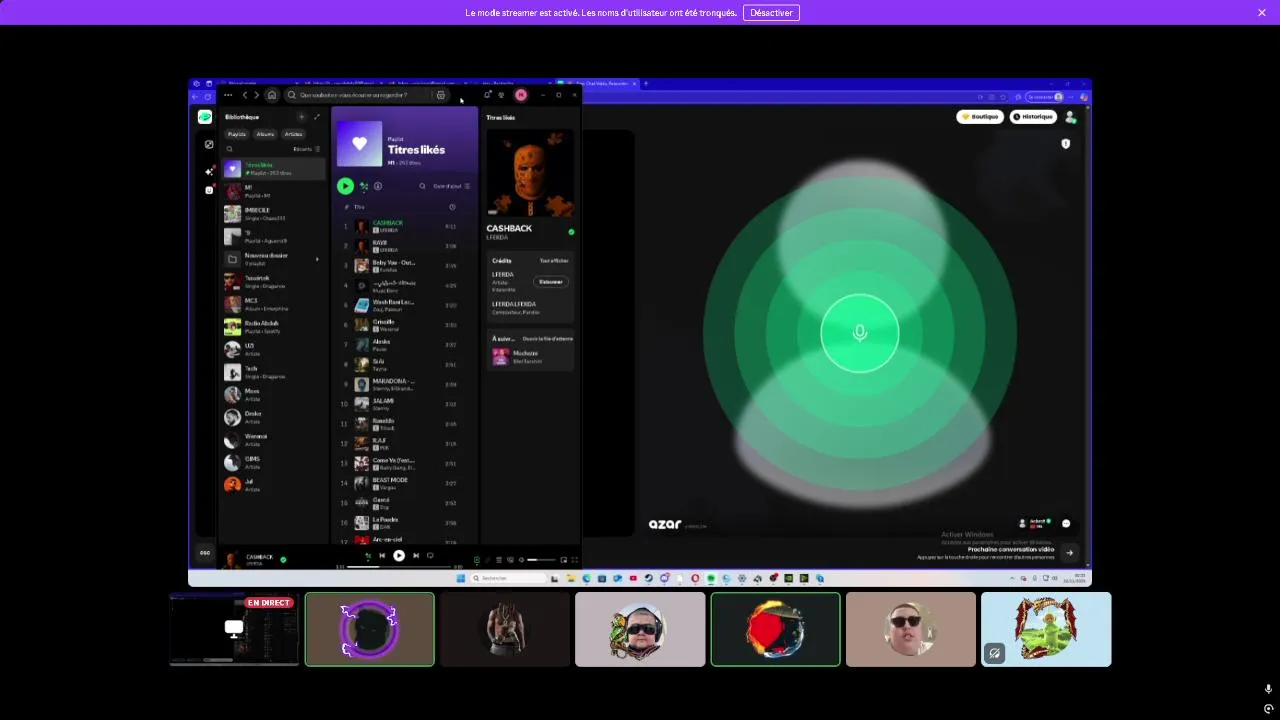Go to next Azar conversation arrow
This screenshot has height=720, width=1280.
(x=1069, y=552)
